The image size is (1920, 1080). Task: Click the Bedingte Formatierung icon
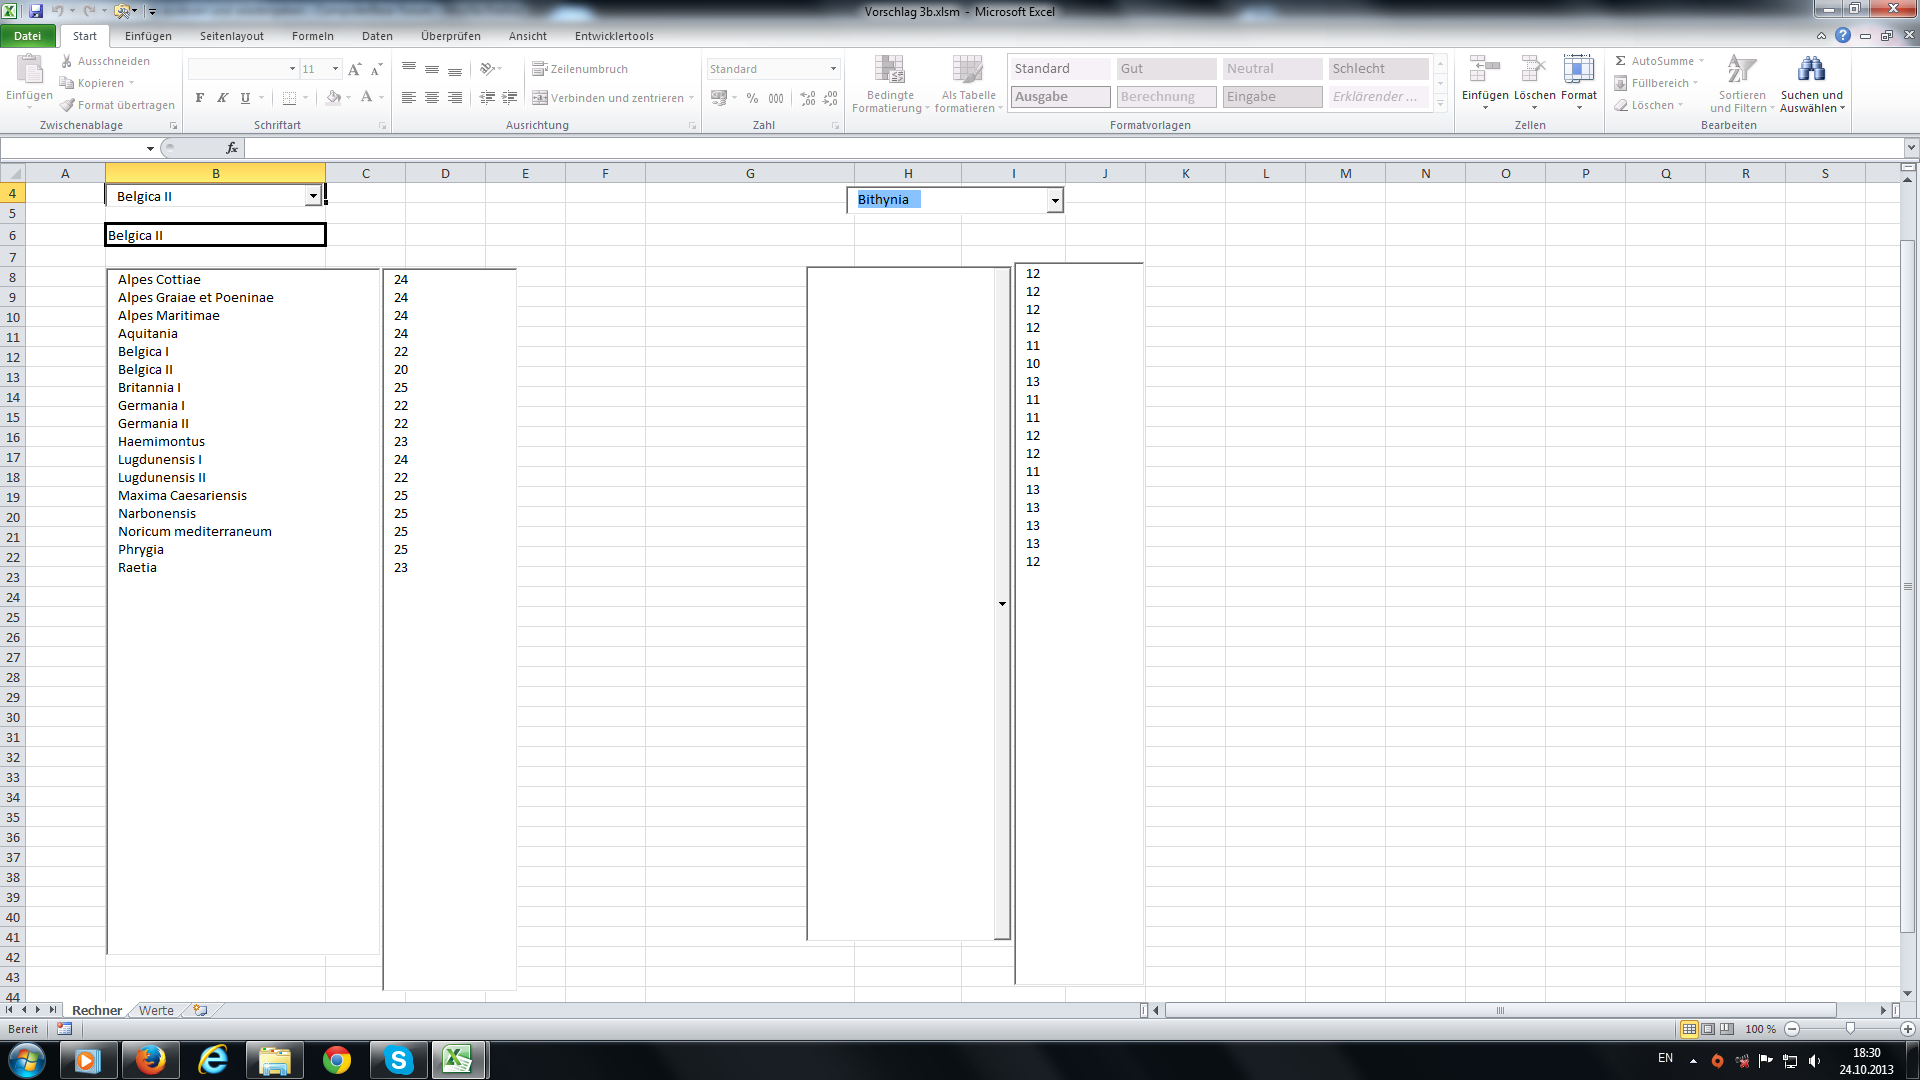click(889, 70)
